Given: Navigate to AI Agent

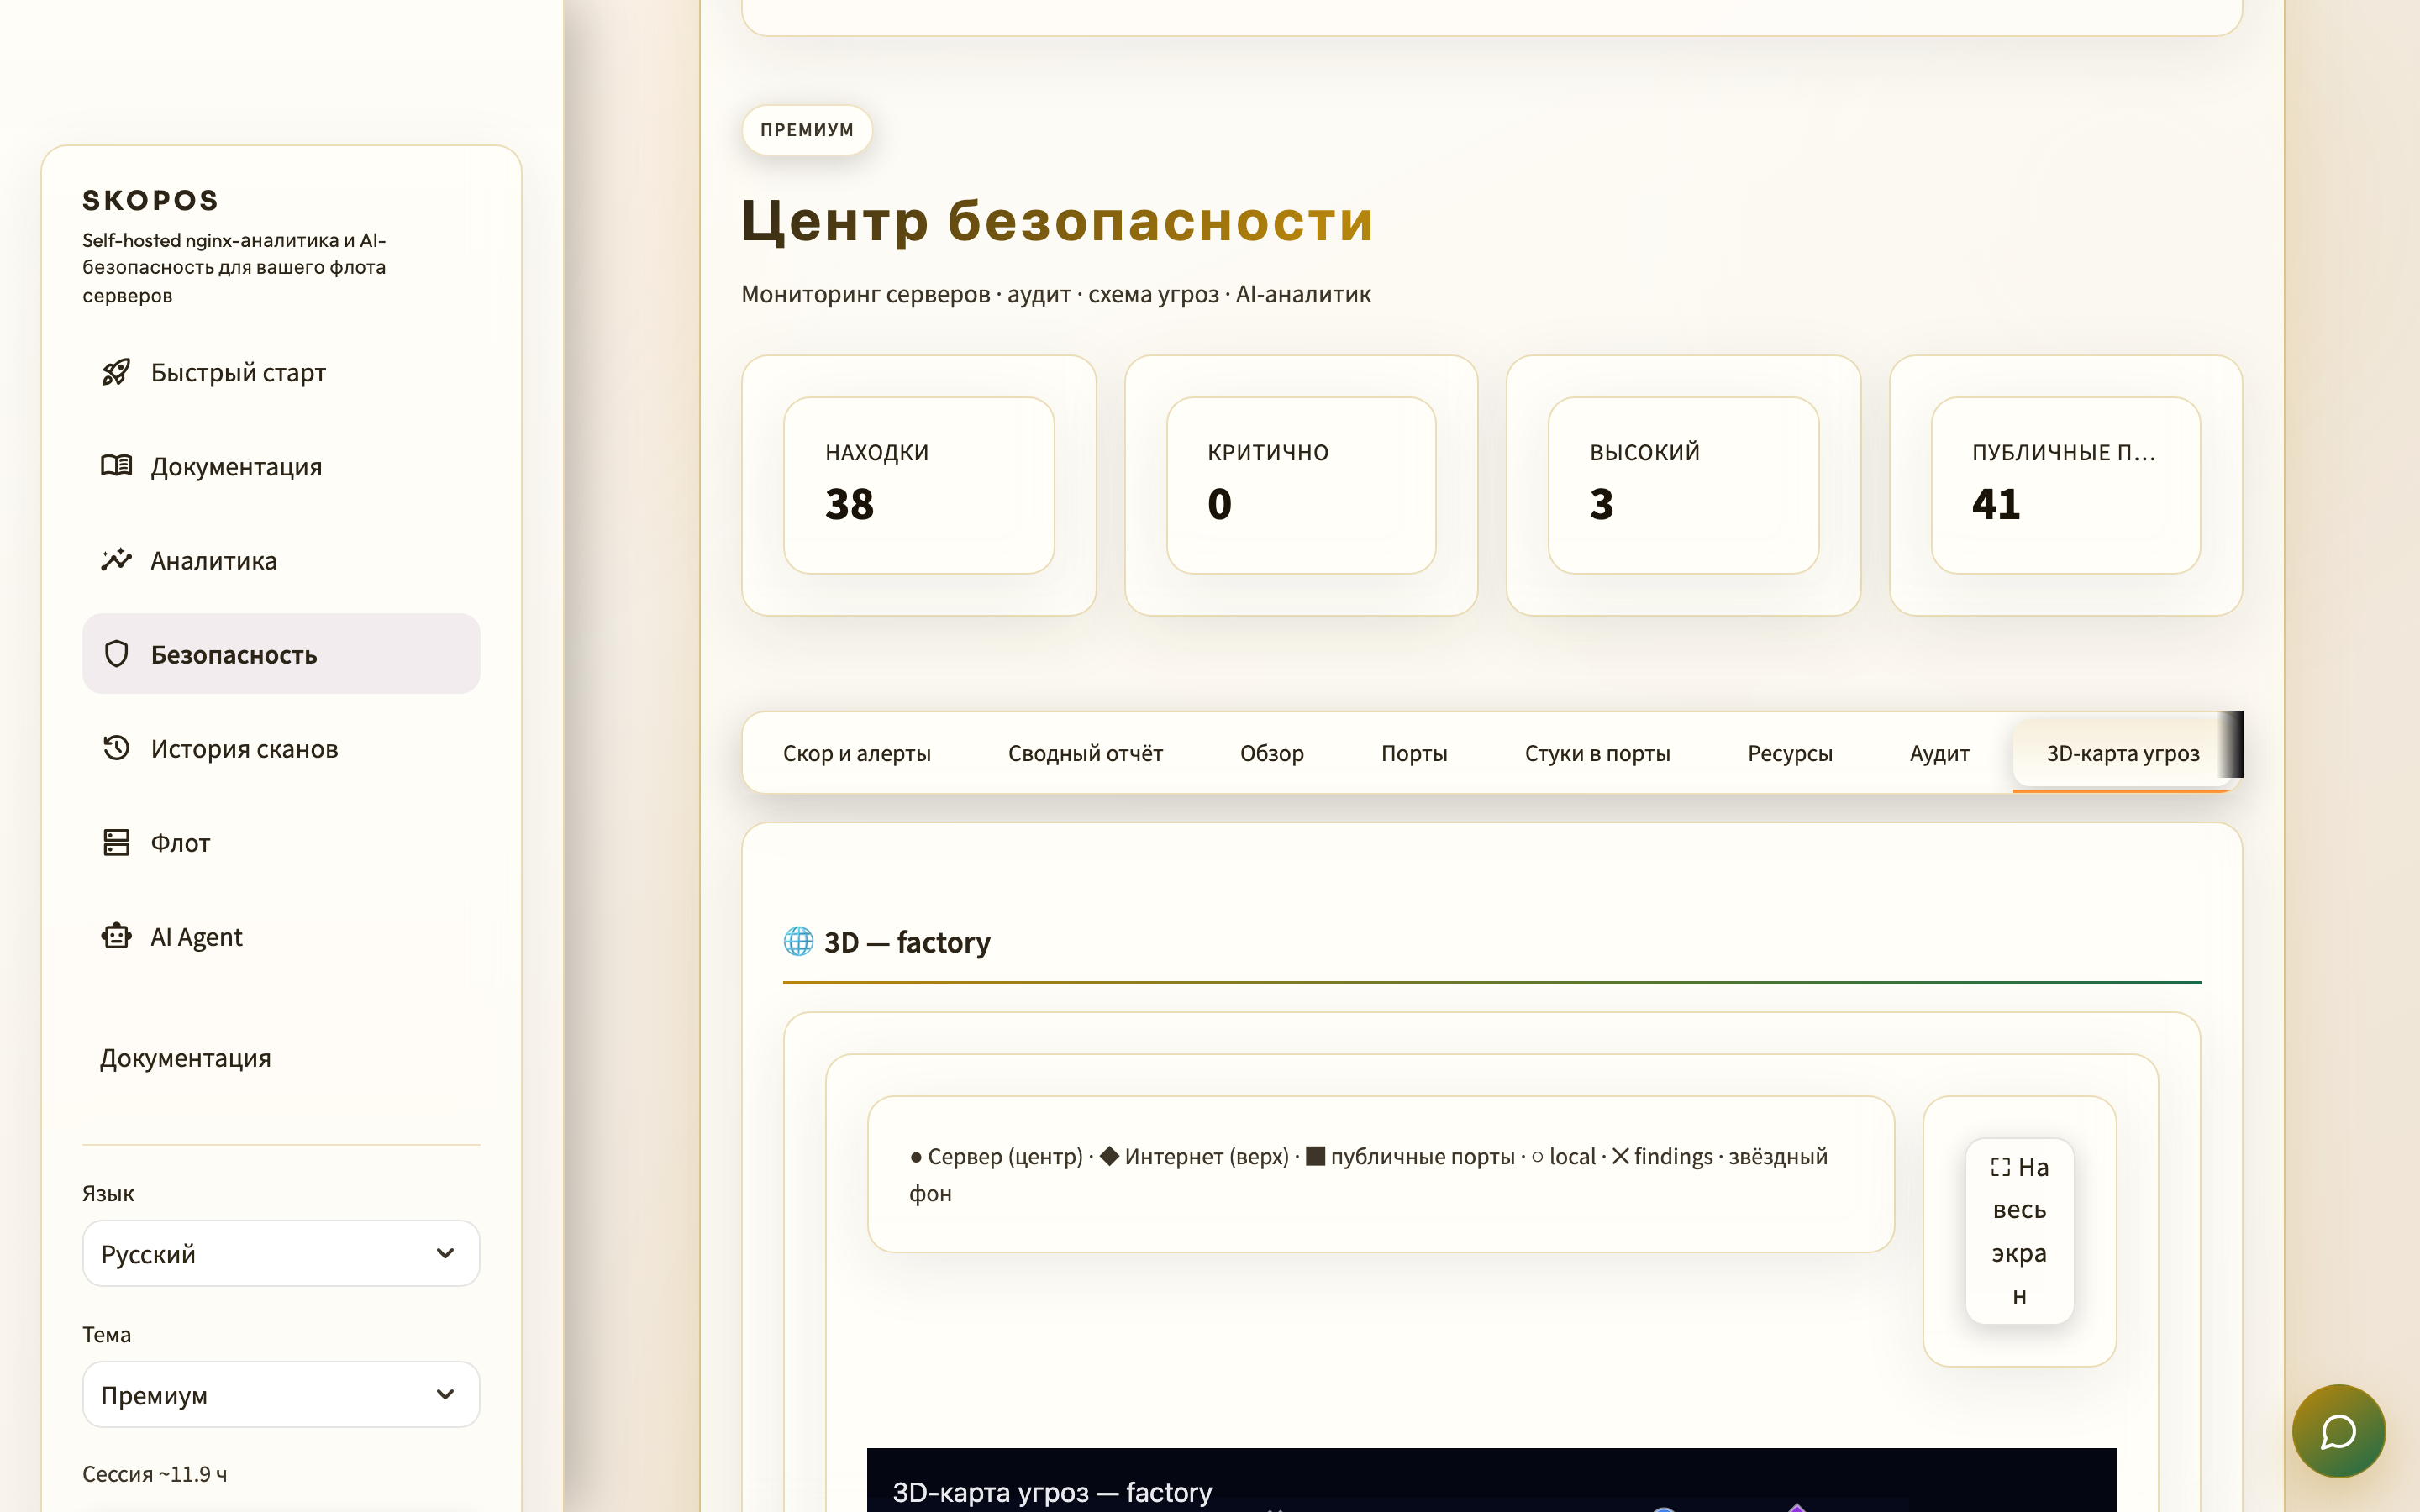Looking at the screenshot, I should [281, 936].
